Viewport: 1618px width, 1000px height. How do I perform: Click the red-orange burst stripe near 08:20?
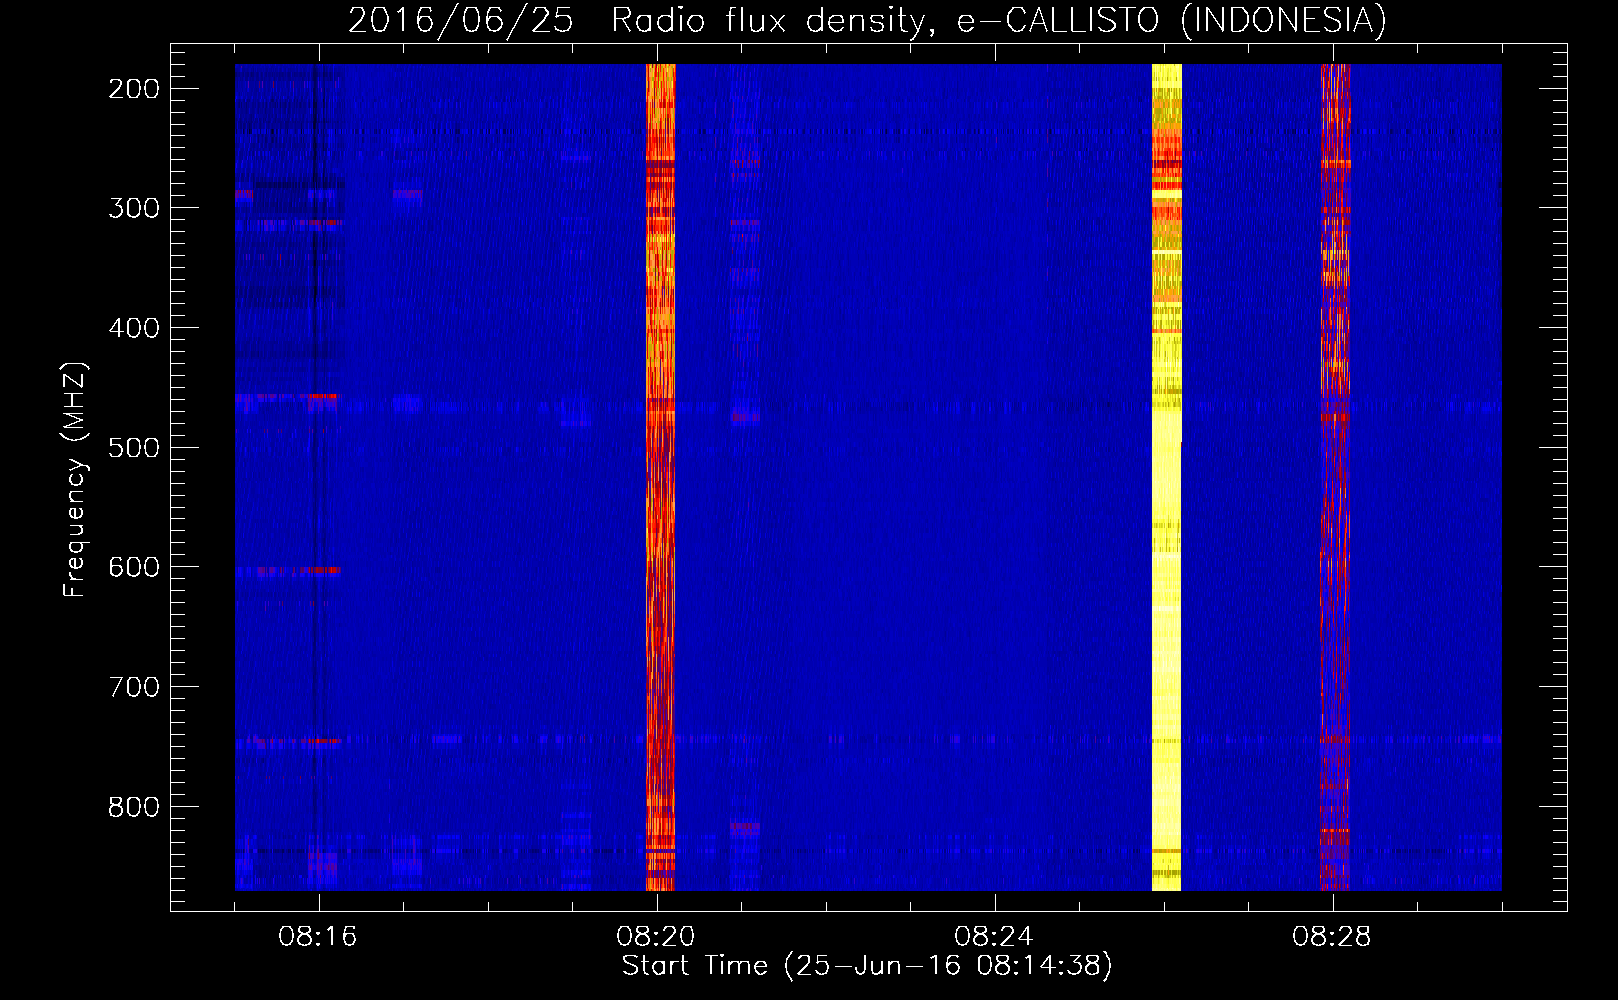click(x=660, y=477)
